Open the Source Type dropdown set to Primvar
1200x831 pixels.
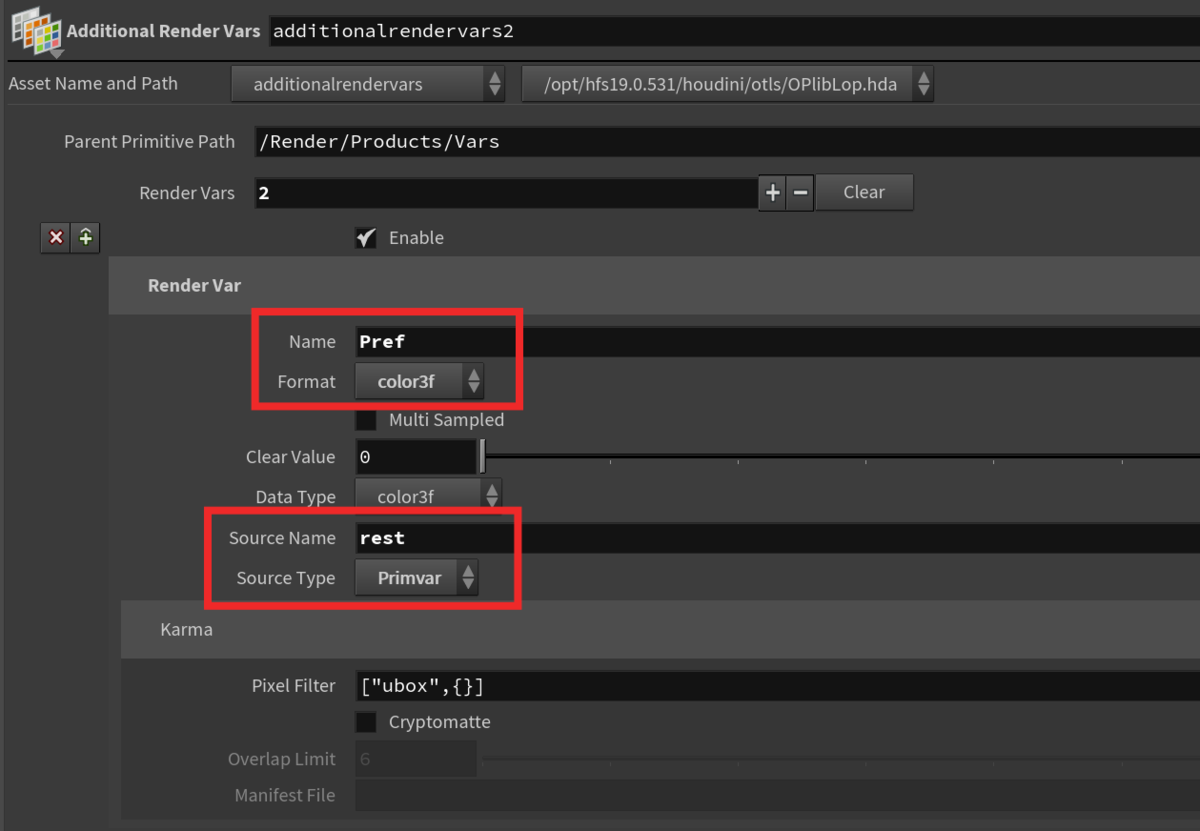point(417,578)
